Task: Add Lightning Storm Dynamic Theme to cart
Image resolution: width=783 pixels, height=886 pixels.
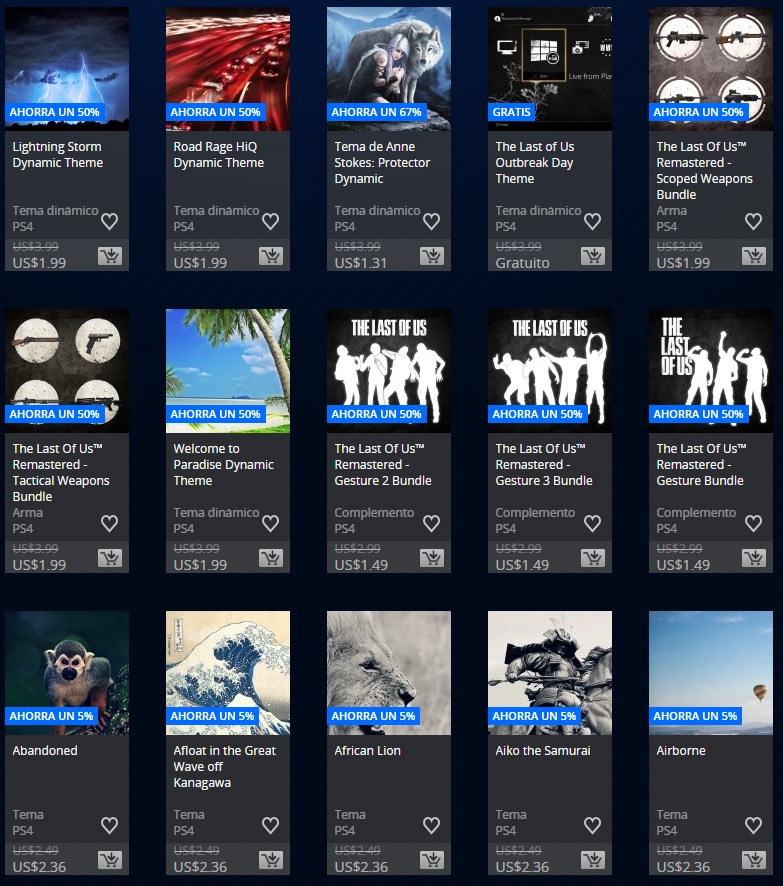Action: point(109,256)
